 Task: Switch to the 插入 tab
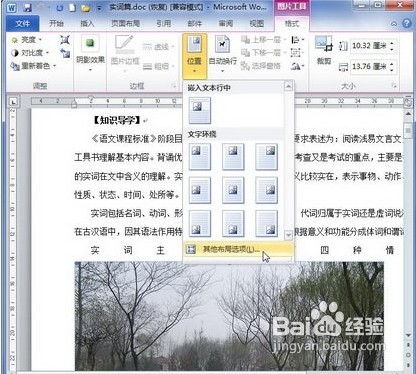tap(87, 24)
